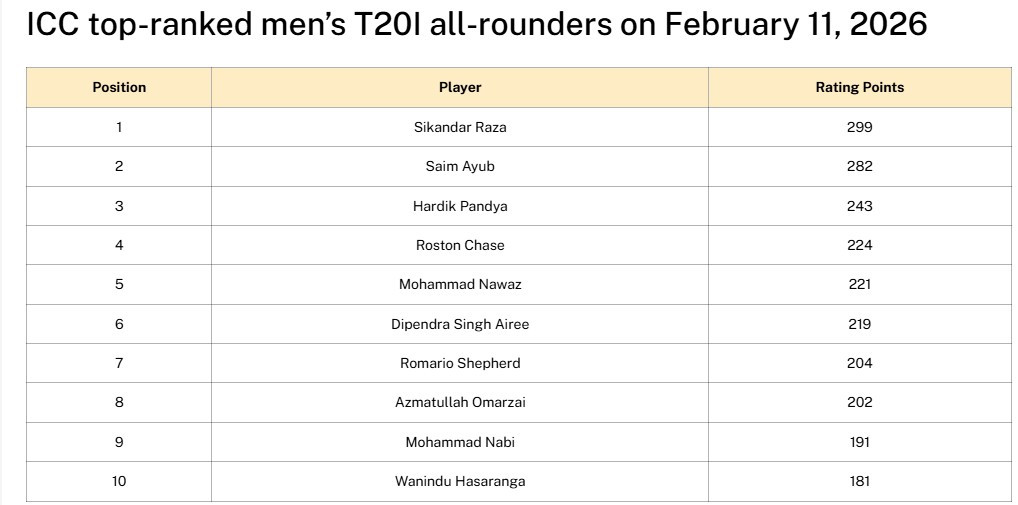This screenshot has height=505, width=1018.
Task: Select the Romario Shepherd cell
Action: point(460,363)
